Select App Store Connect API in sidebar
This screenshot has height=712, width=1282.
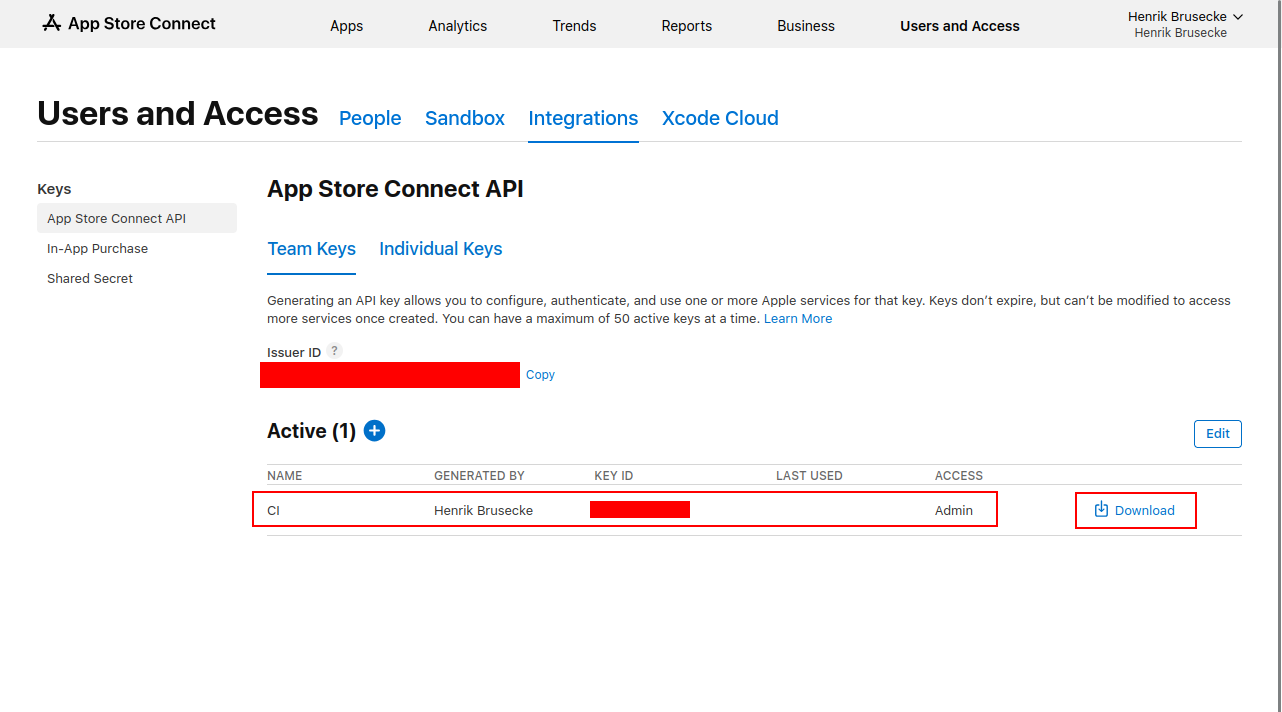click(137, 218)
